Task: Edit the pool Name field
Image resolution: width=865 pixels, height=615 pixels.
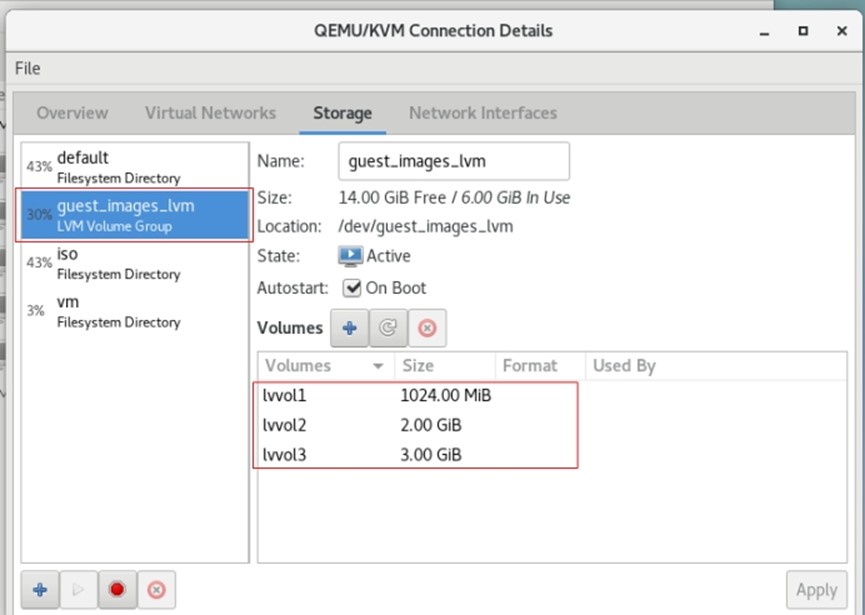Action: point(453,161)
